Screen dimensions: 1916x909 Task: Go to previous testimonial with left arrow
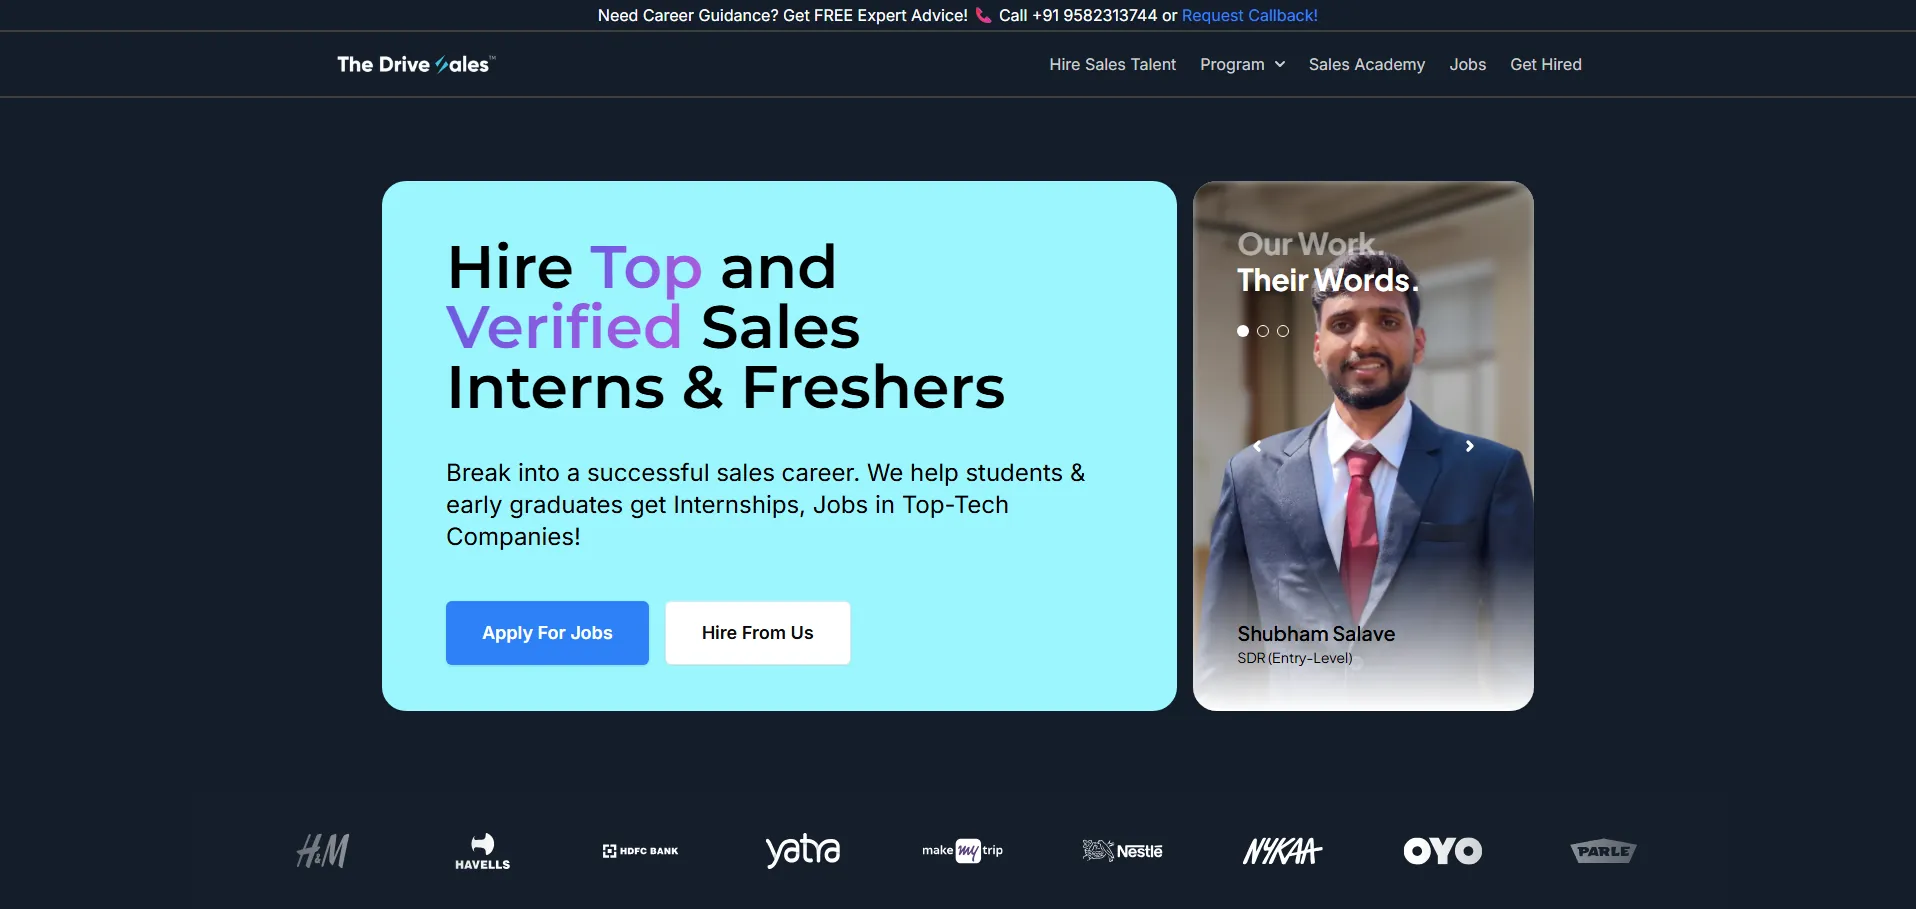[1257, 446]
